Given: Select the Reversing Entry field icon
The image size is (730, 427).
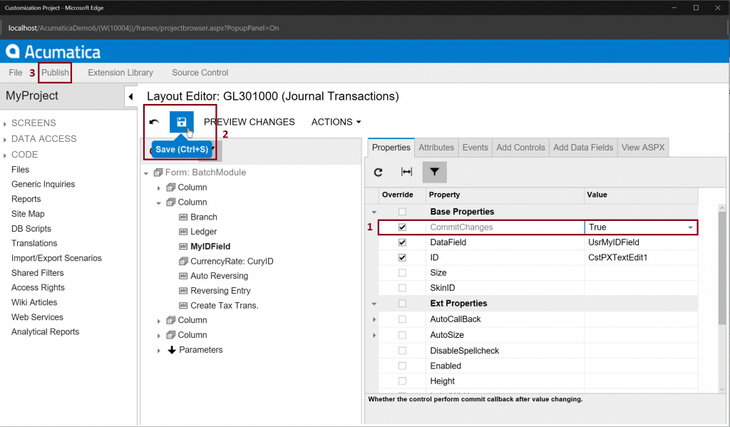Looking at the screenshot, I should [183, 291].
